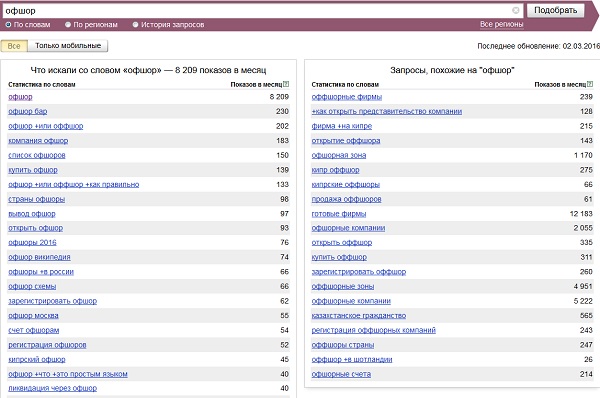Image resolution: width=600 pixels, height=398 pixels.
Task: Open the 'оффшорные зоны' link
Action: 343,286
